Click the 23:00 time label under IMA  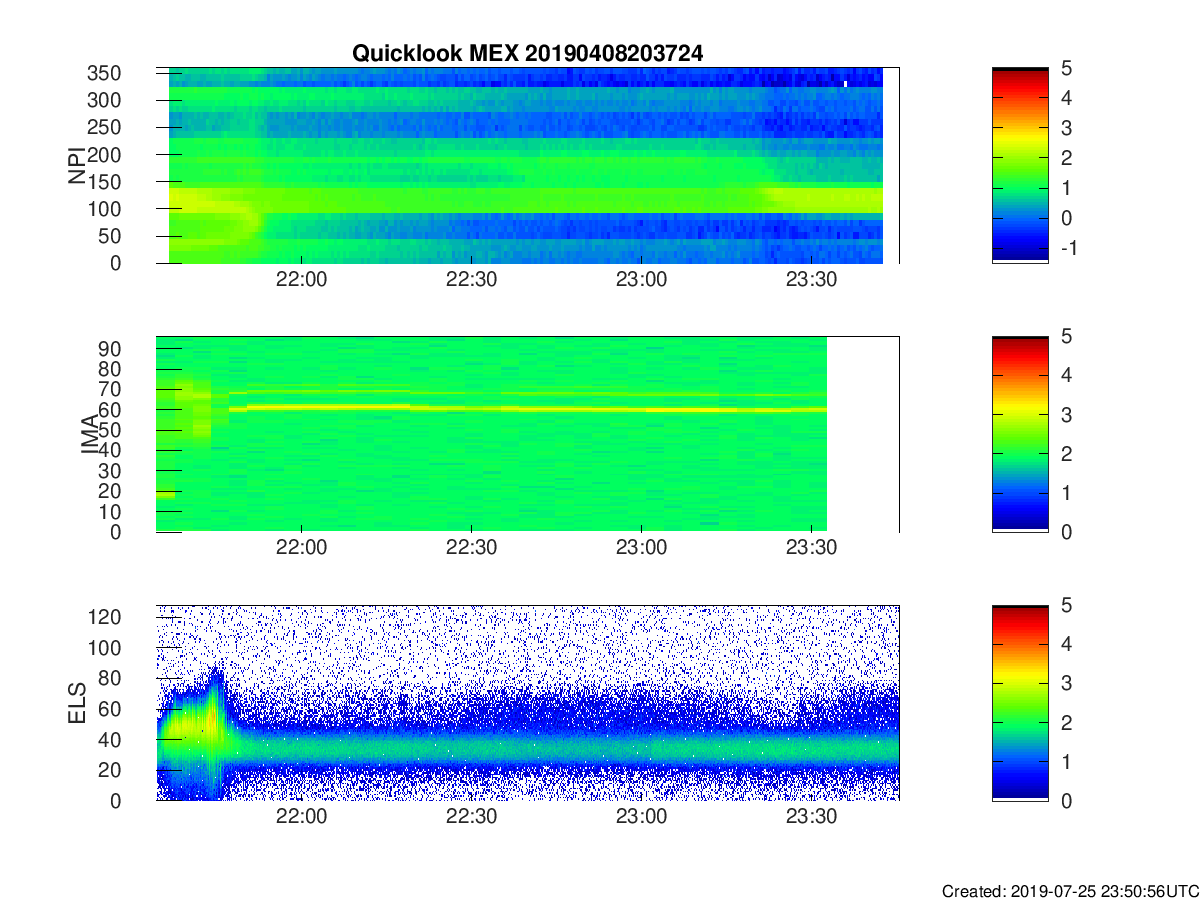[x=641, y=549]
